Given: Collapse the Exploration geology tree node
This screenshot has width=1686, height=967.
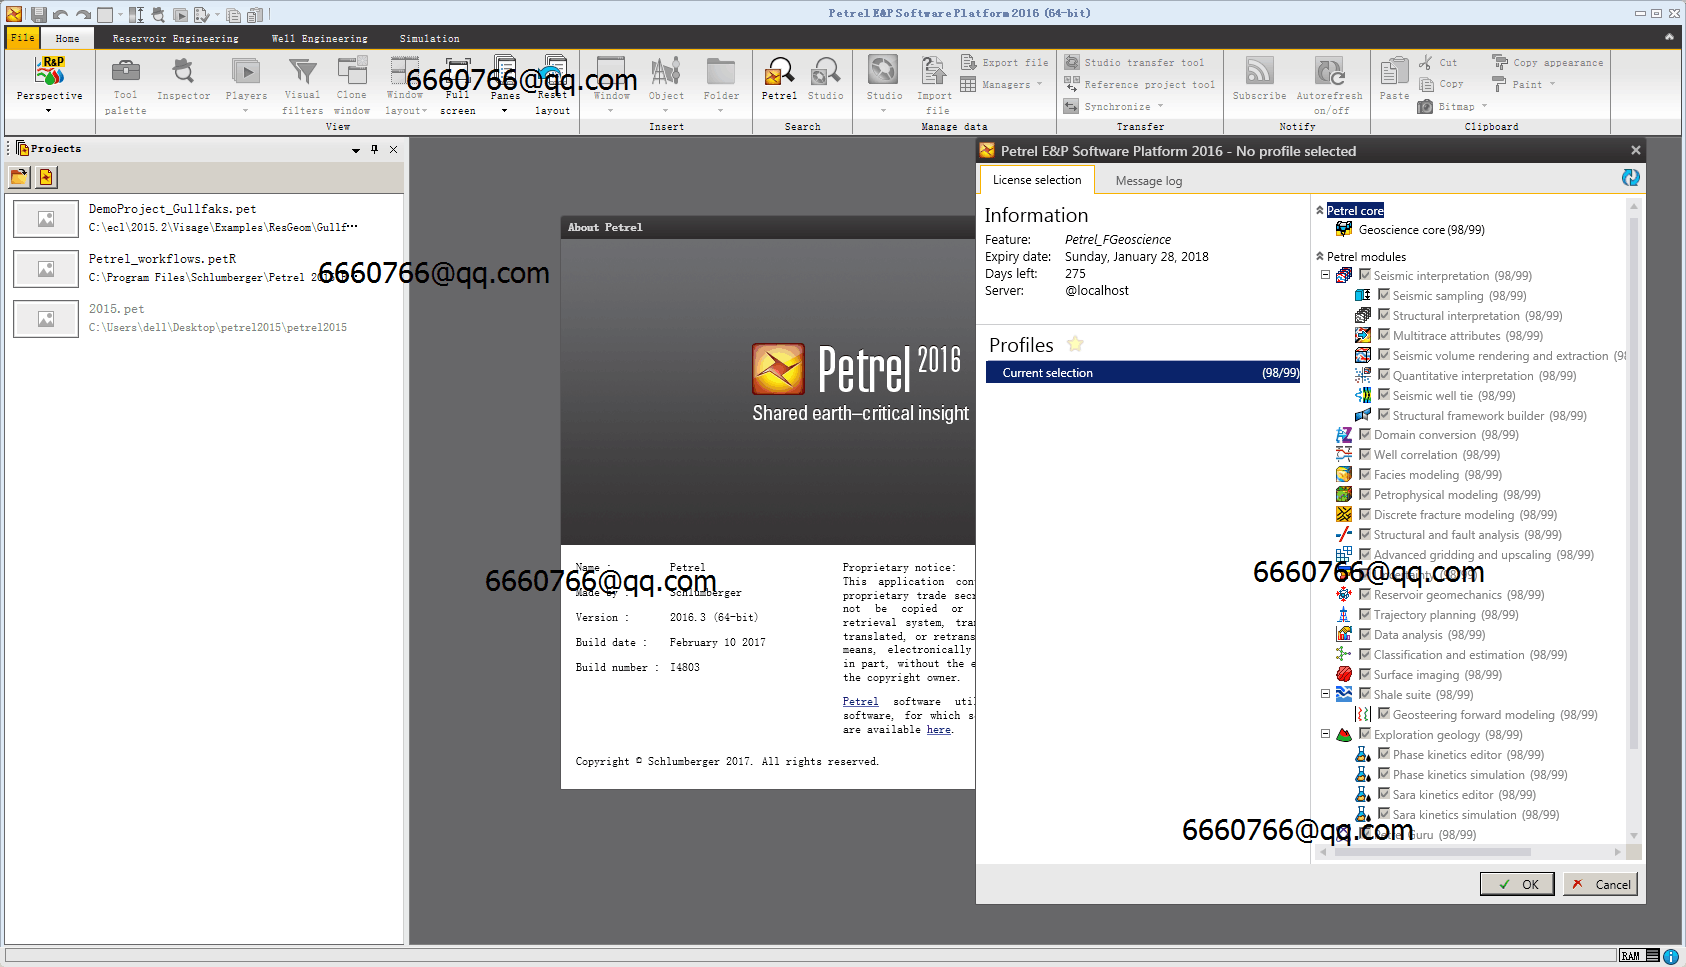Looking at the screenshot, I should [1325, 734].
